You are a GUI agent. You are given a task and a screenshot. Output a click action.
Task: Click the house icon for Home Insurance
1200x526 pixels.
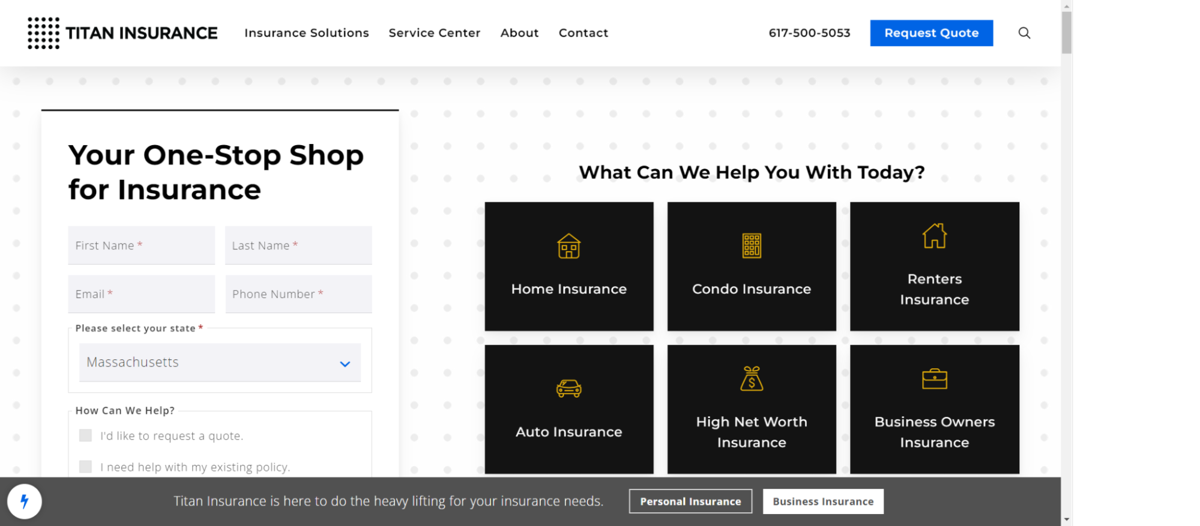click(x=569, y=246)
